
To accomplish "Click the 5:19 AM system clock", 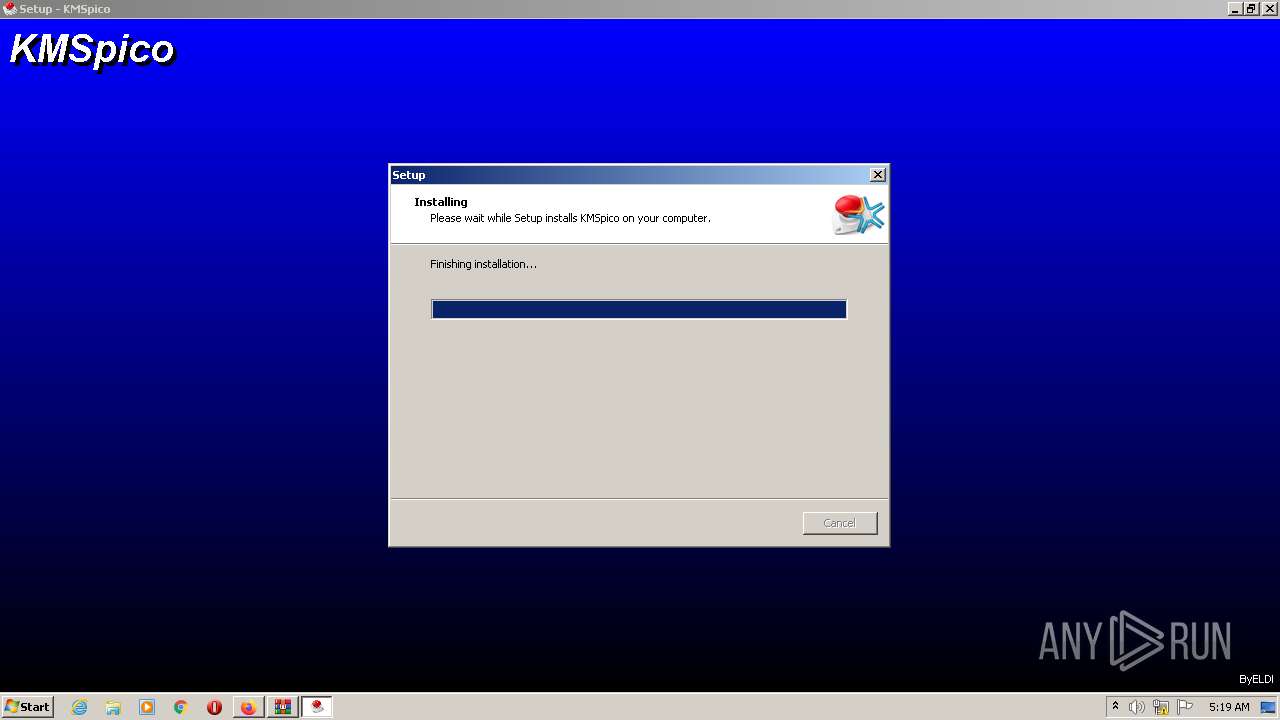I will [1229, 707].
